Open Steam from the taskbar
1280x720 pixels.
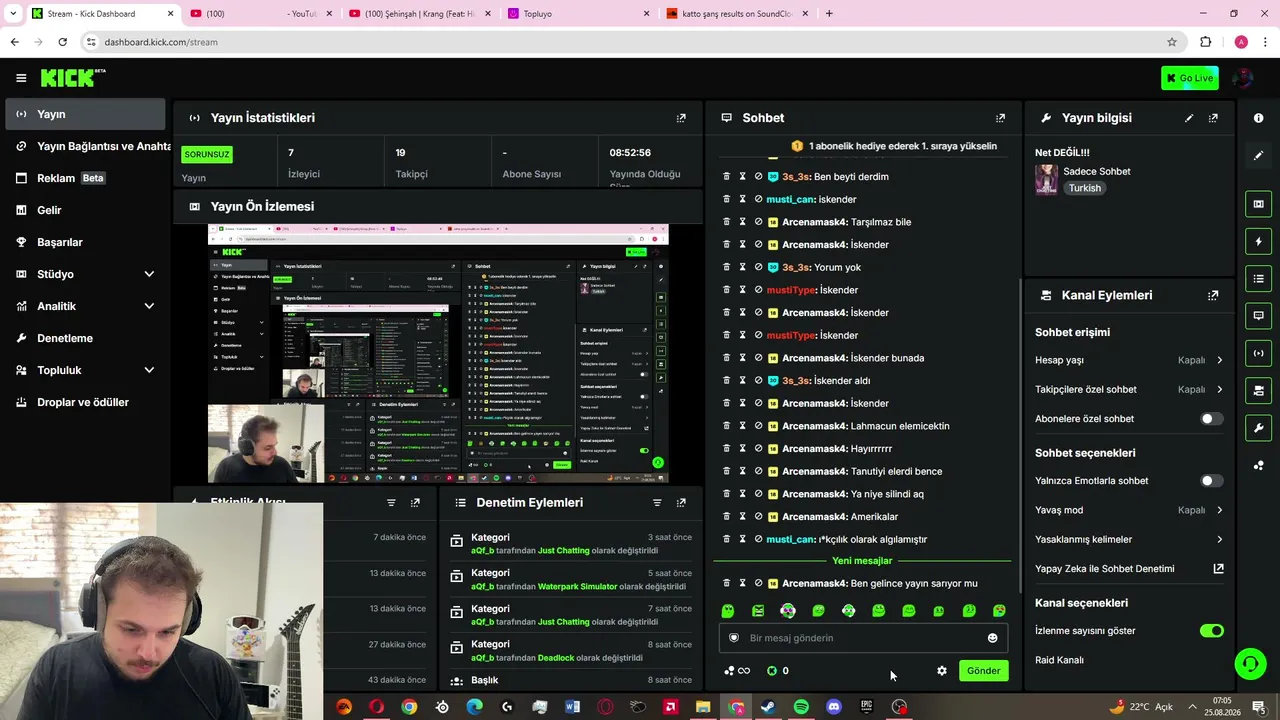click(x=768, y=707)
